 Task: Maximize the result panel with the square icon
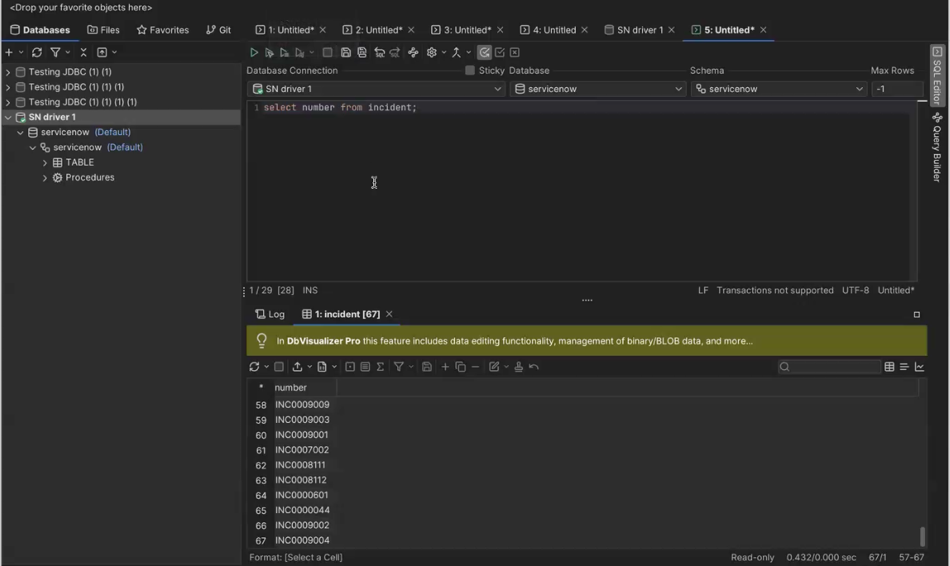point(917,315)
